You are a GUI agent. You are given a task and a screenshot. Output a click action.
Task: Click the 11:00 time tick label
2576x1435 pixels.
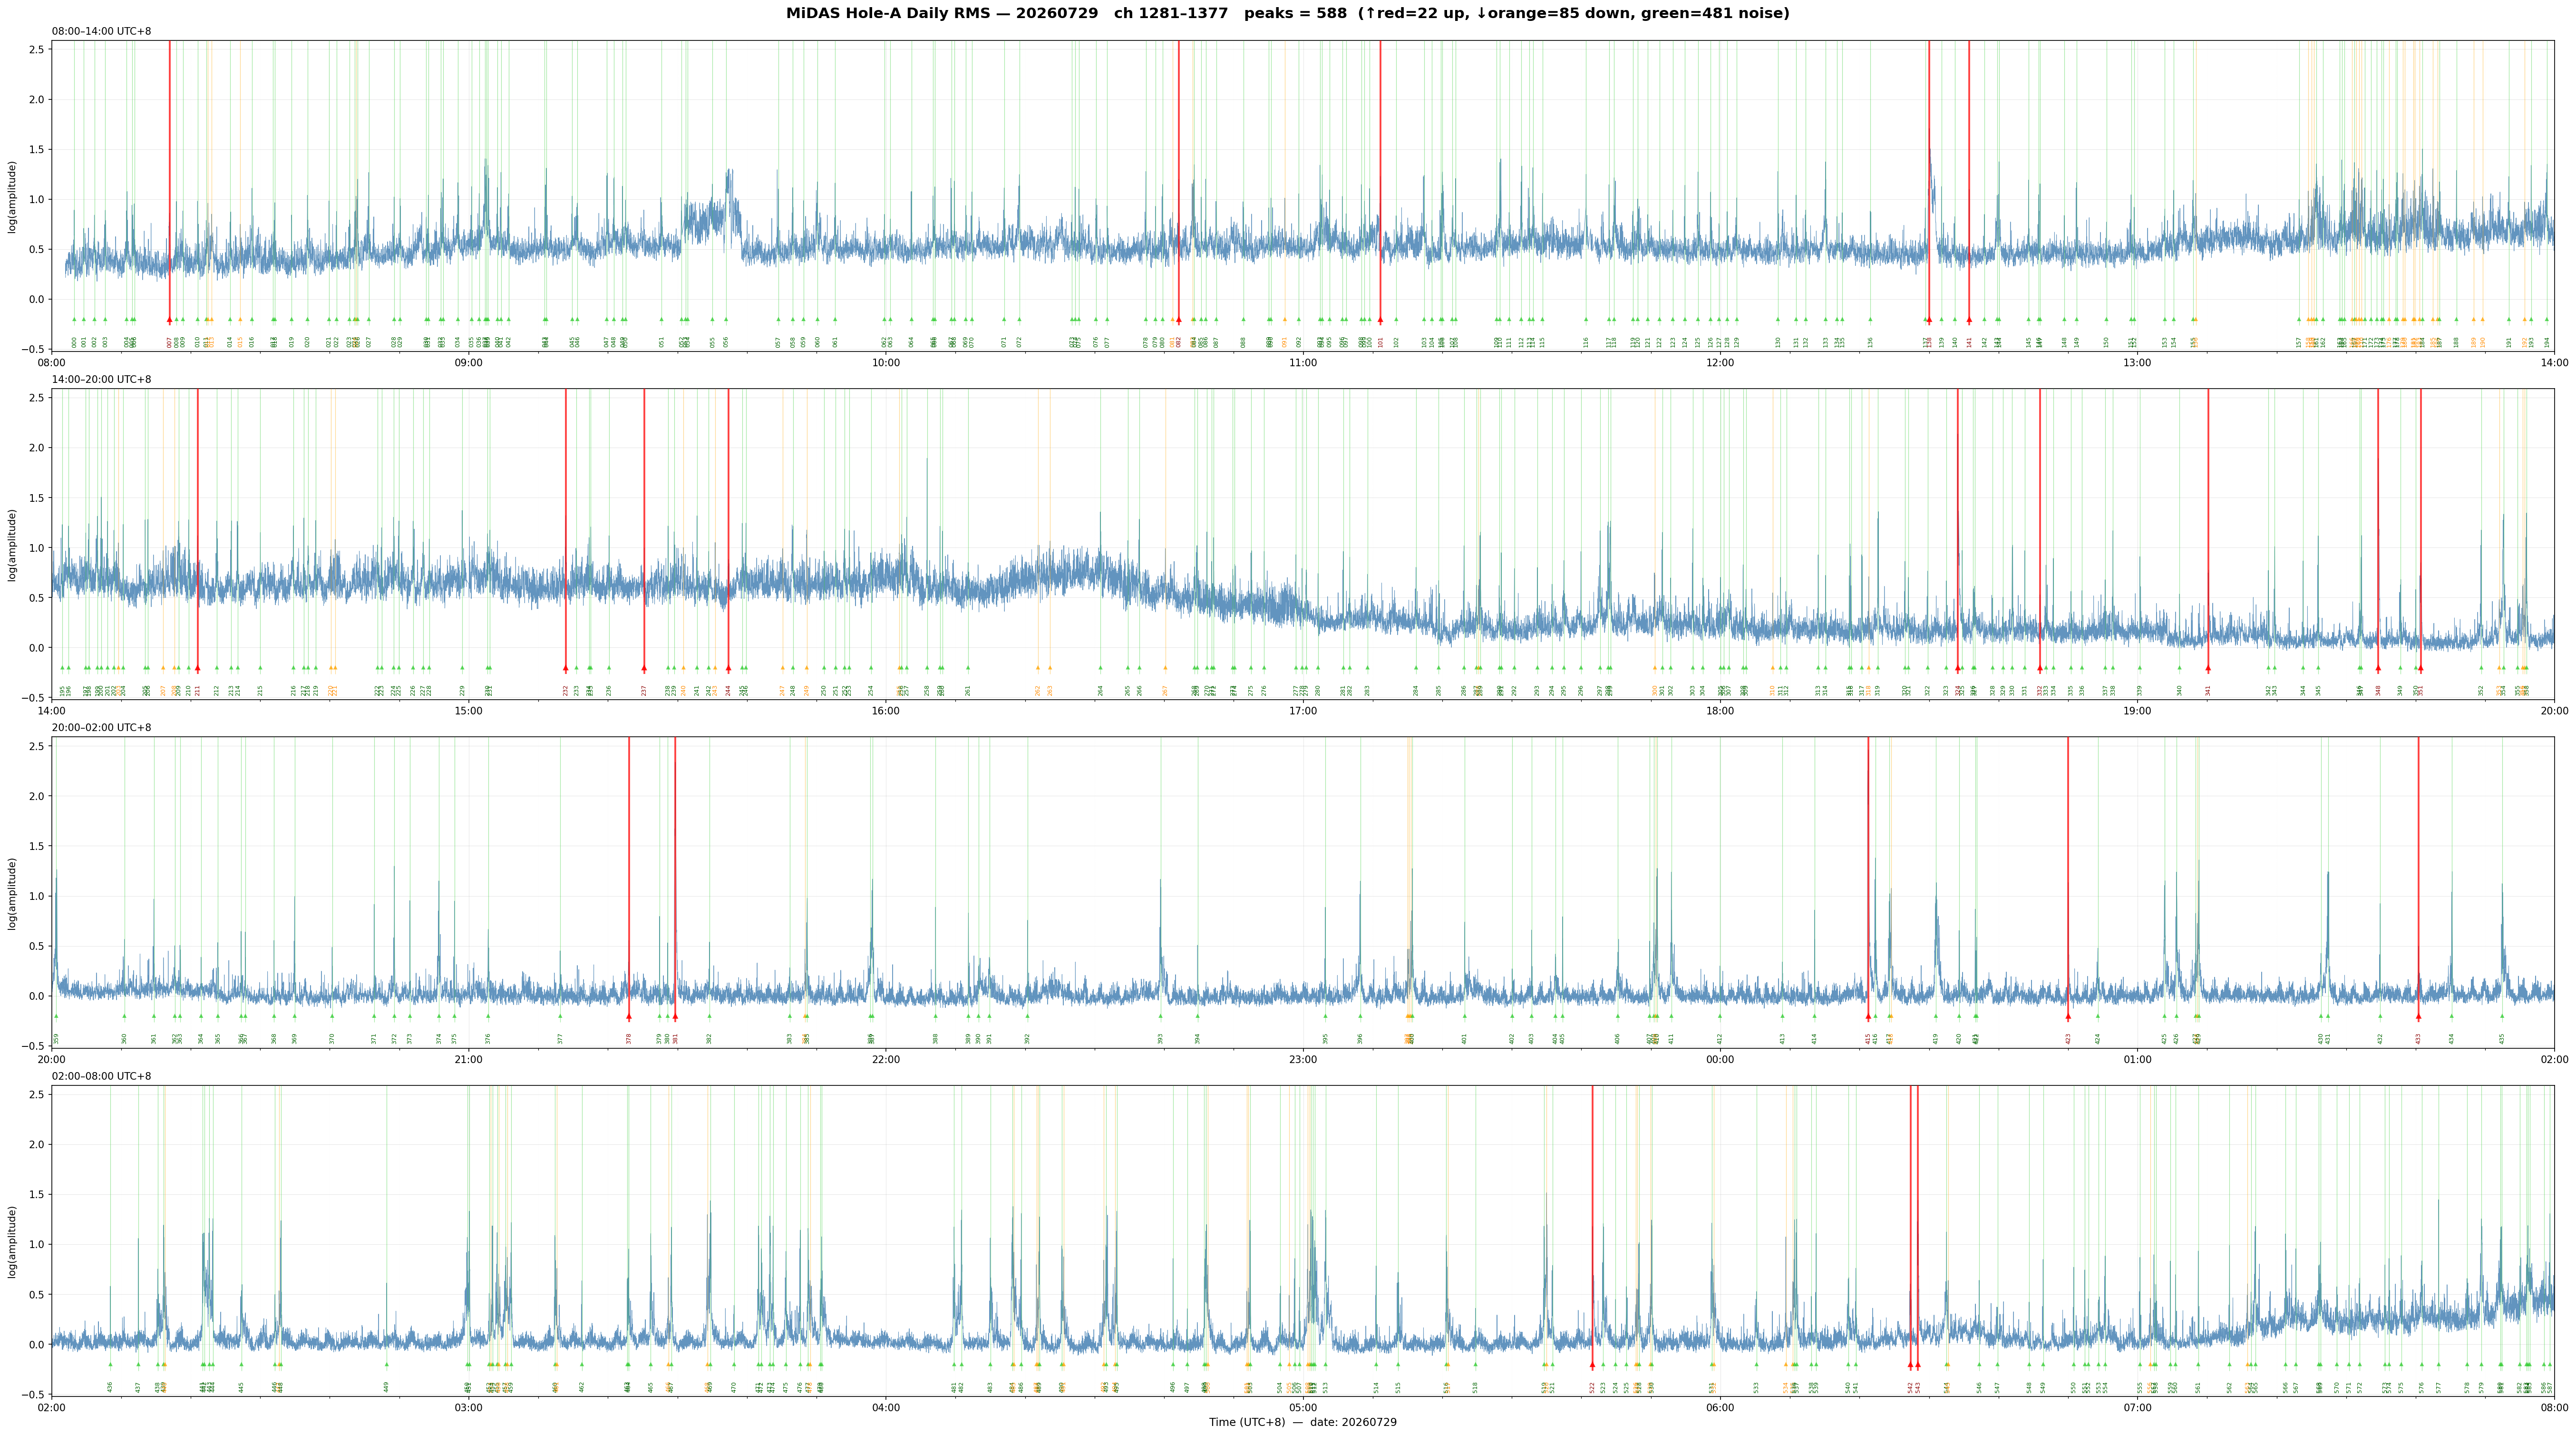click(1303, 362)
